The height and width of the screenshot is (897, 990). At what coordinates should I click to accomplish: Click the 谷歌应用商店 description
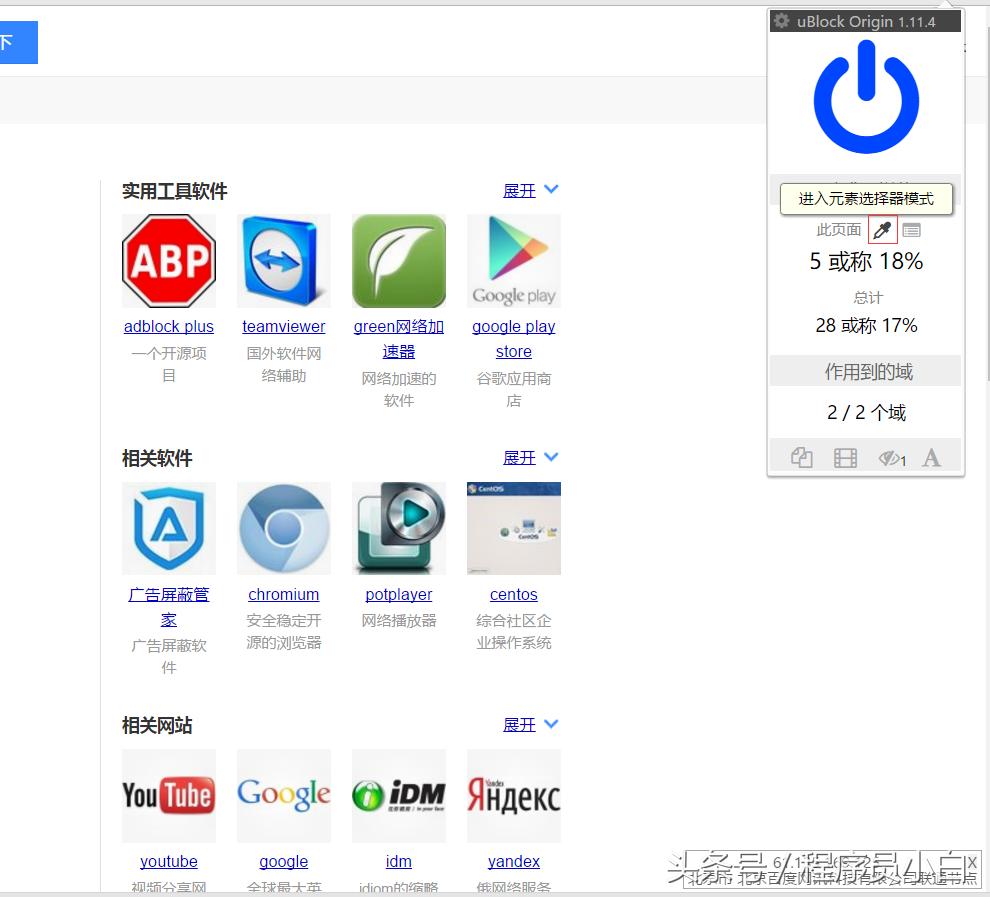pyautogui.click(x=513, y=389)
